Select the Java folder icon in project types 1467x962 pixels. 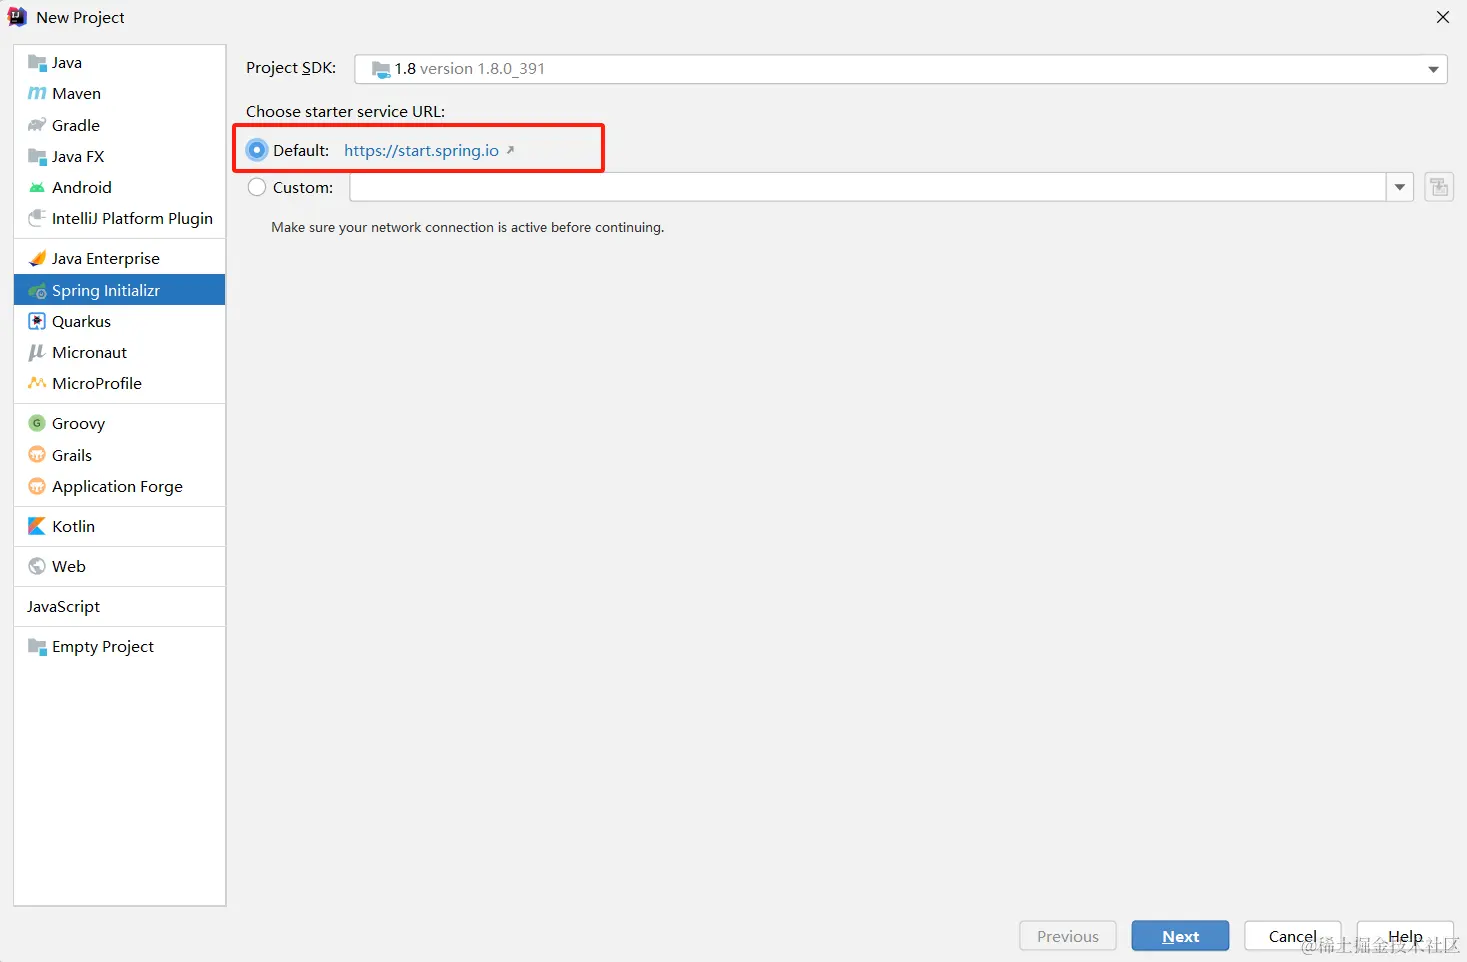(37, 63)
